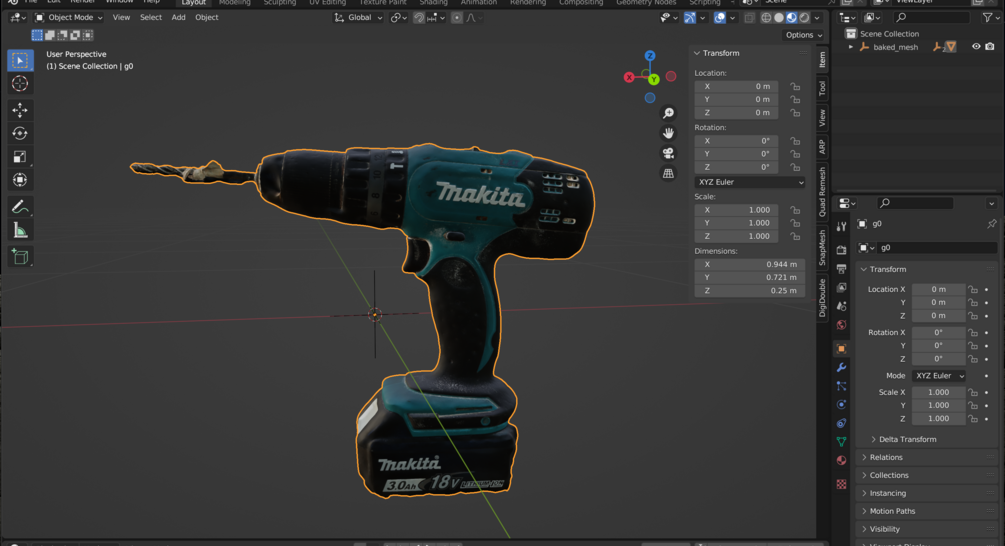Click the outliner search field
The height and width of the screenshot is (546, 1005).
point(932,18)
